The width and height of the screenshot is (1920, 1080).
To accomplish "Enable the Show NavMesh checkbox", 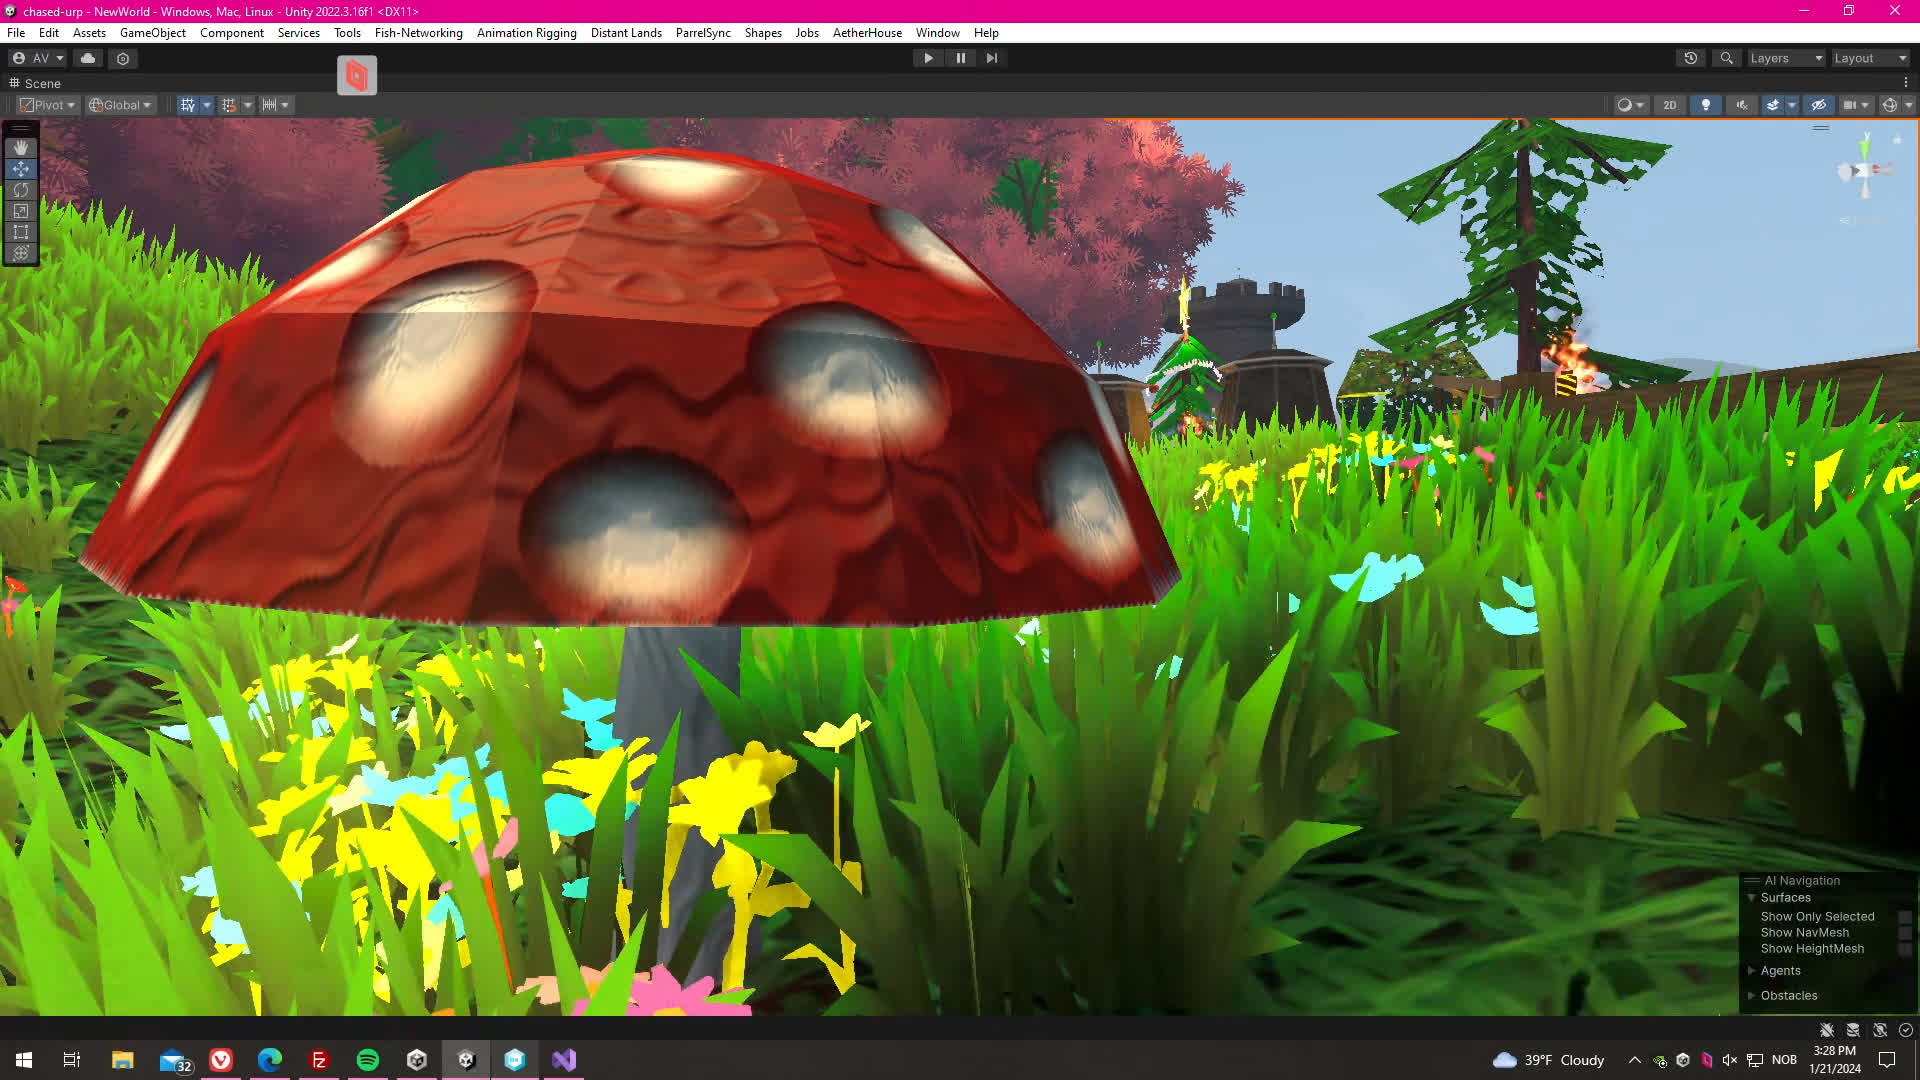I will pyautogui.click(x=1905, y=933).
